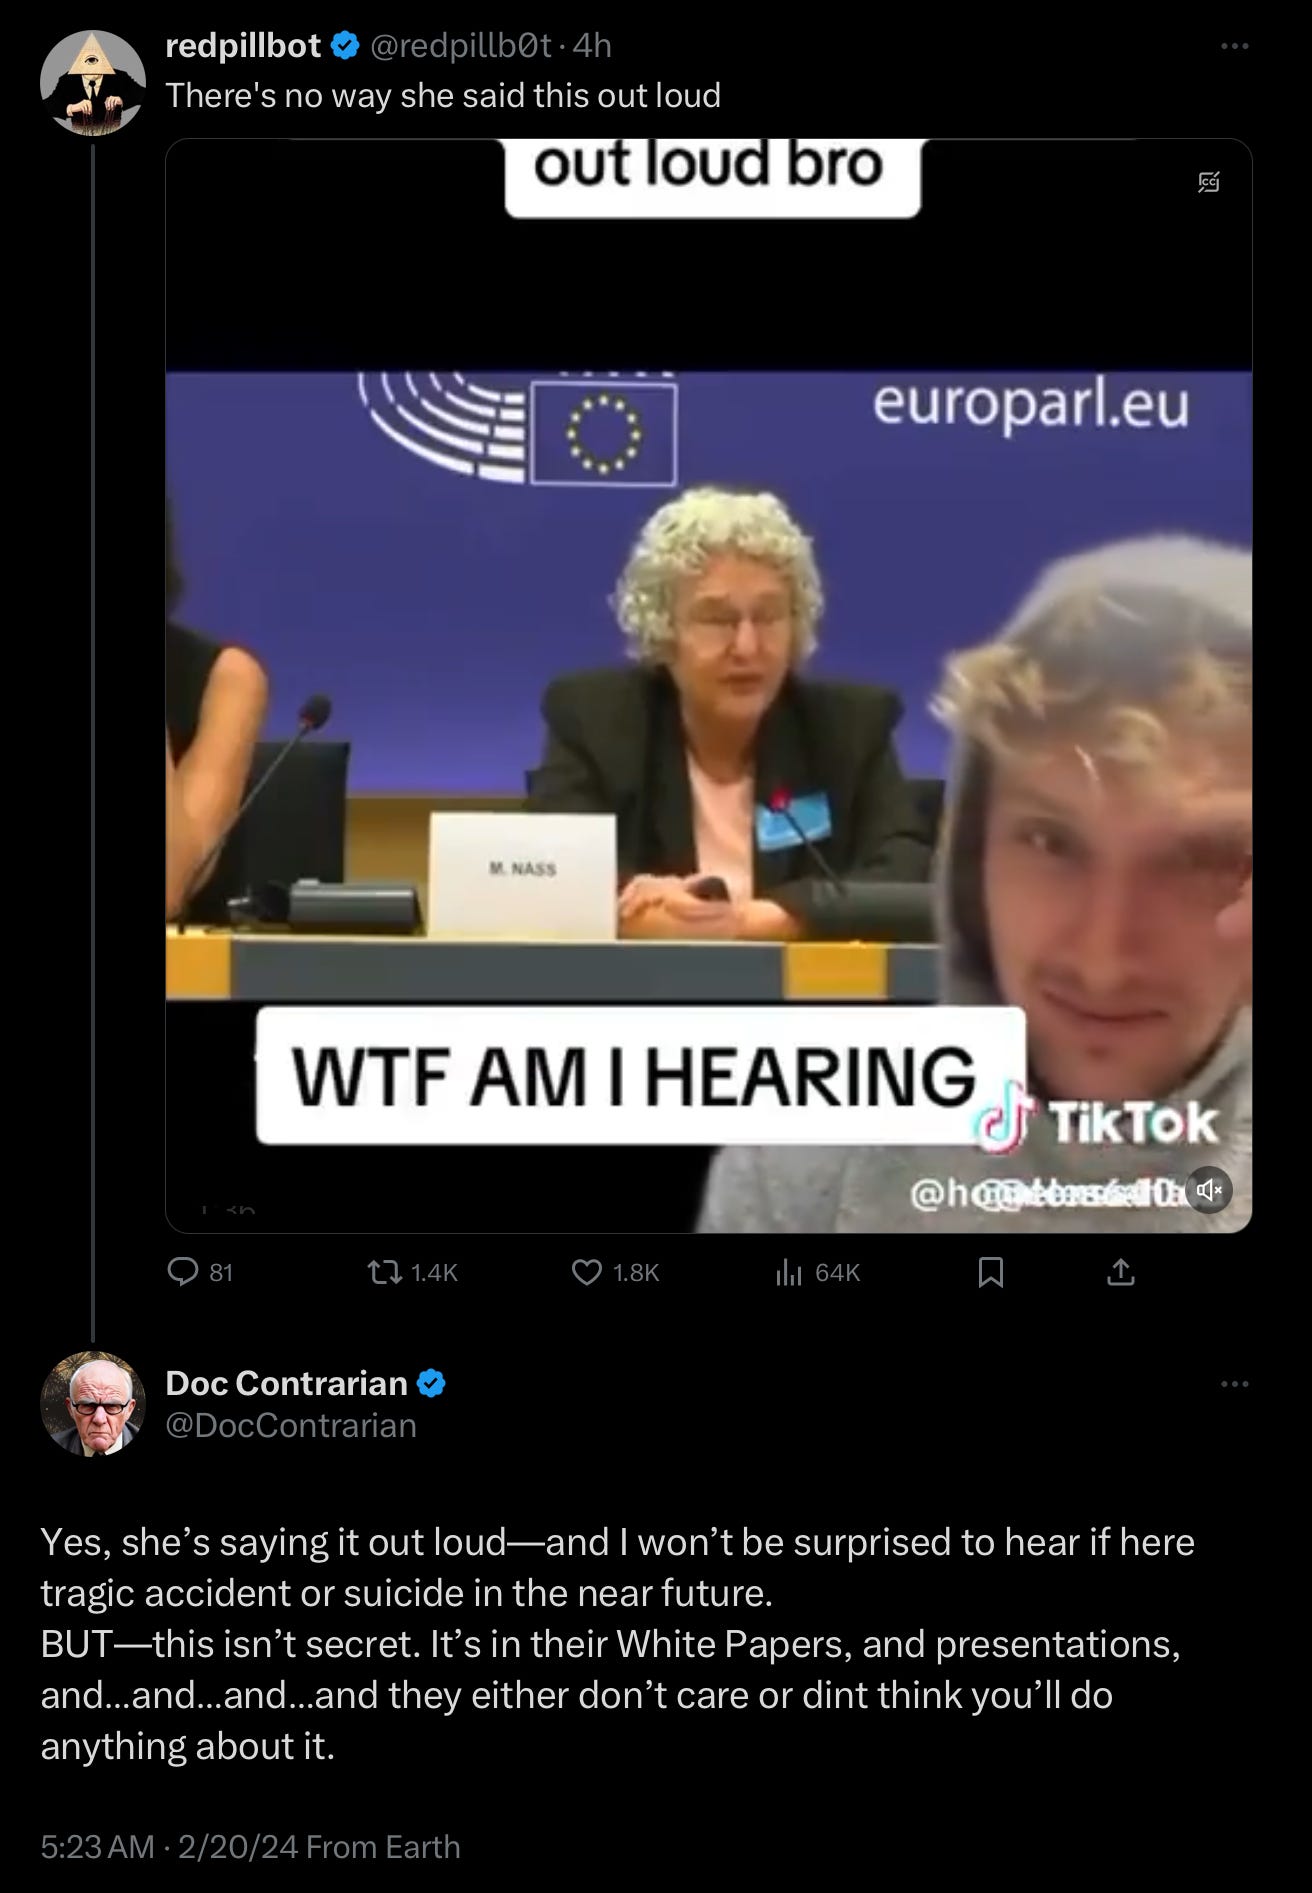Open Doc Contrarian's profile avatar
The height and width of the screenshot is (1893, 1312).
pyautogui.click(x=92, y=1403)
